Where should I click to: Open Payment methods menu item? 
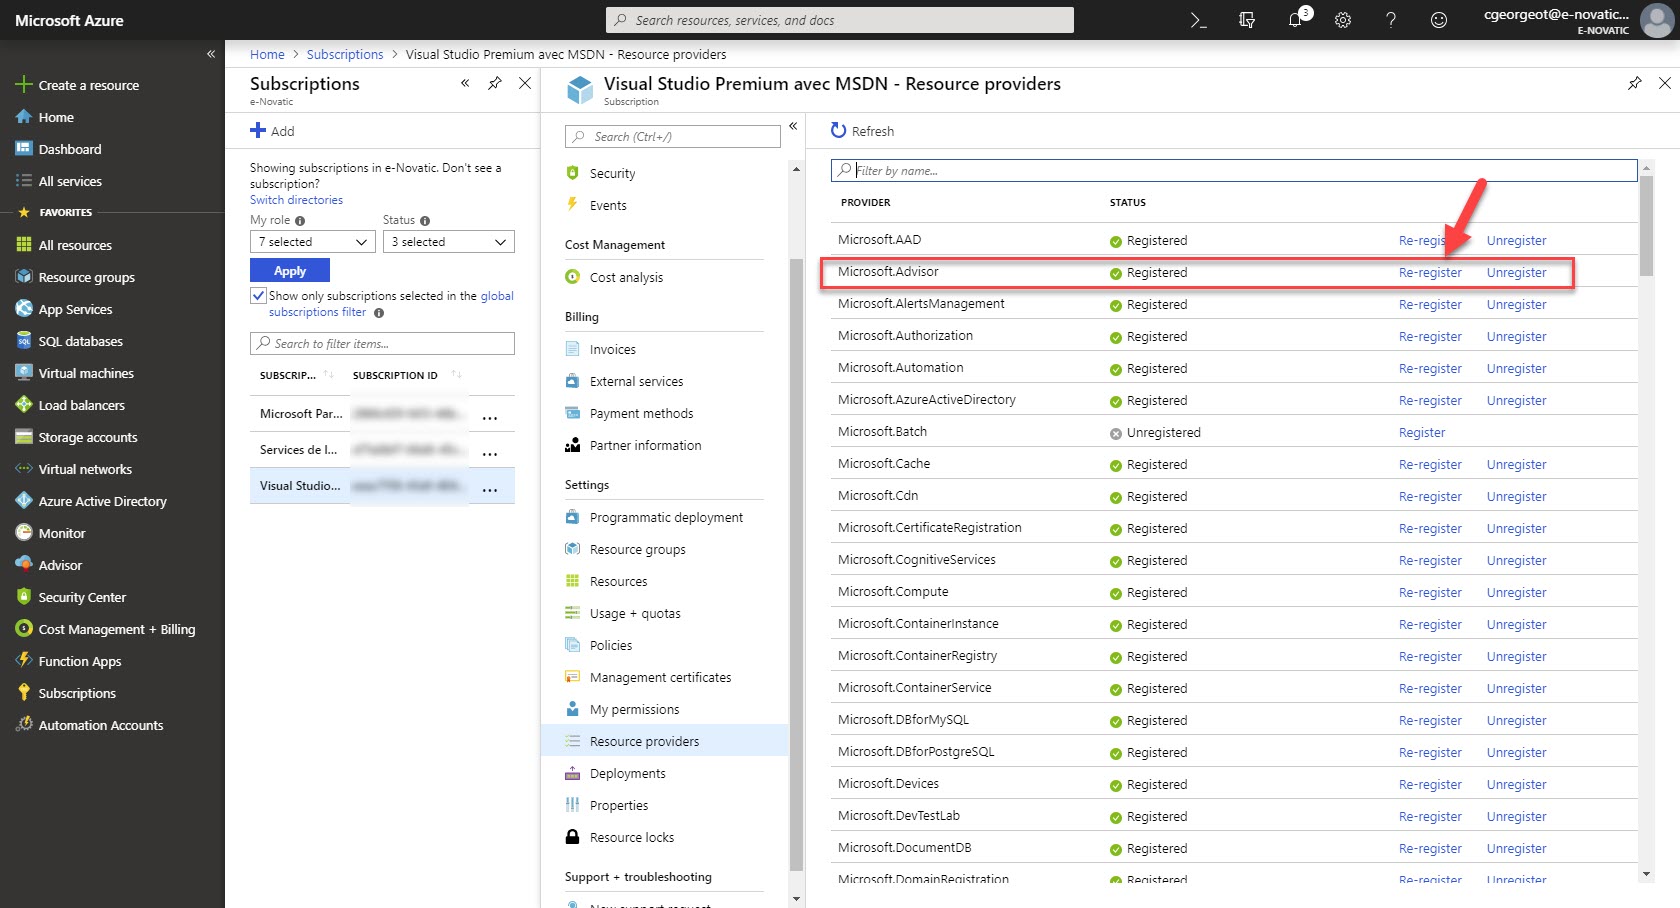click(641, 413)
